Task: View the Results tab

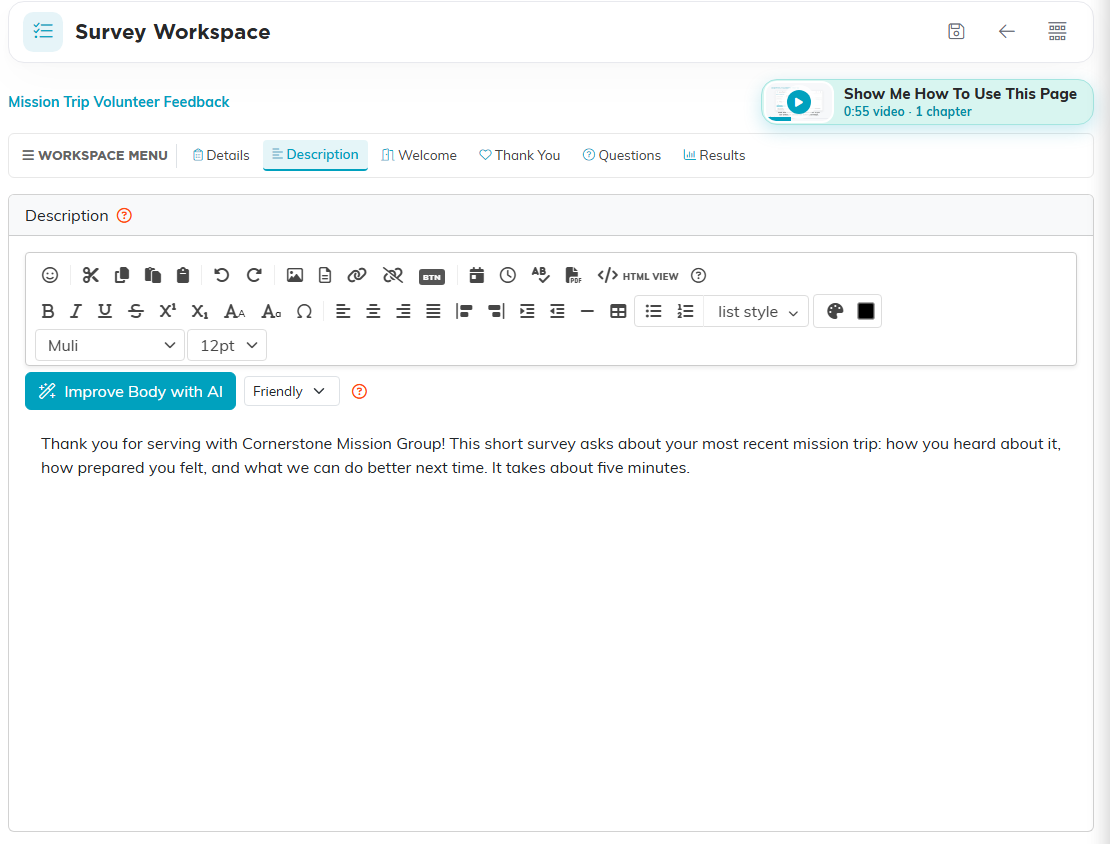Action: 714,155
